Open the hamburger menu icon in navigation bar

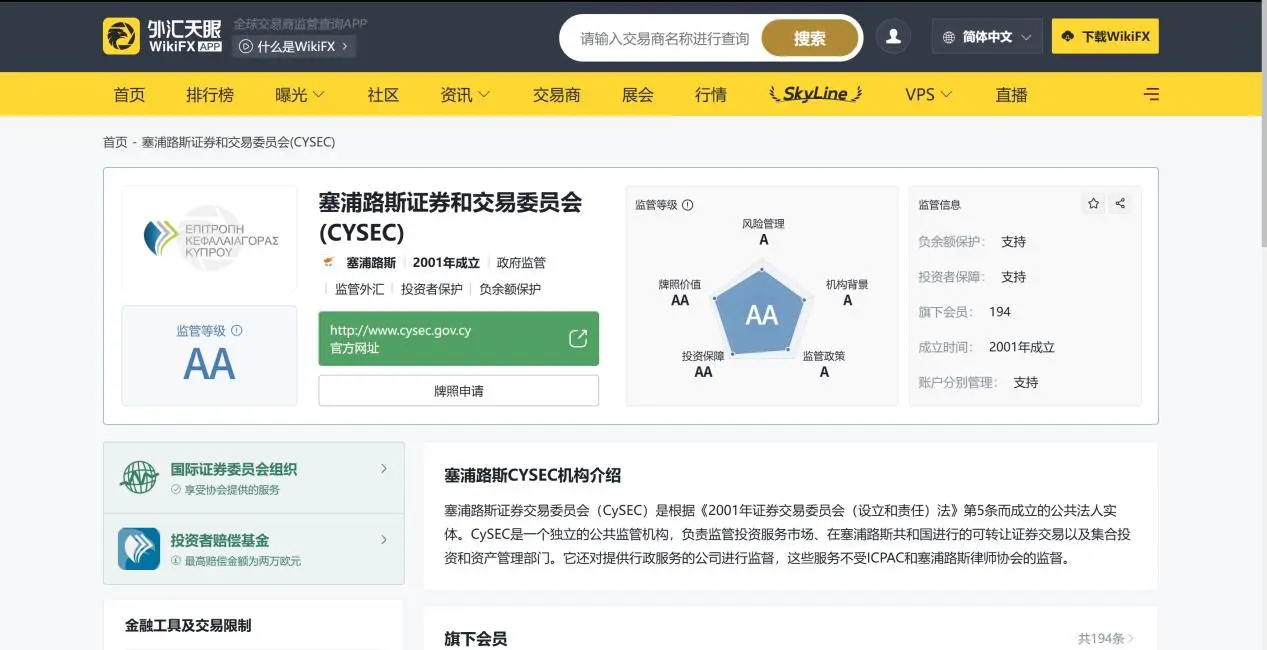pyautogui.click(x=1152, y=94)
